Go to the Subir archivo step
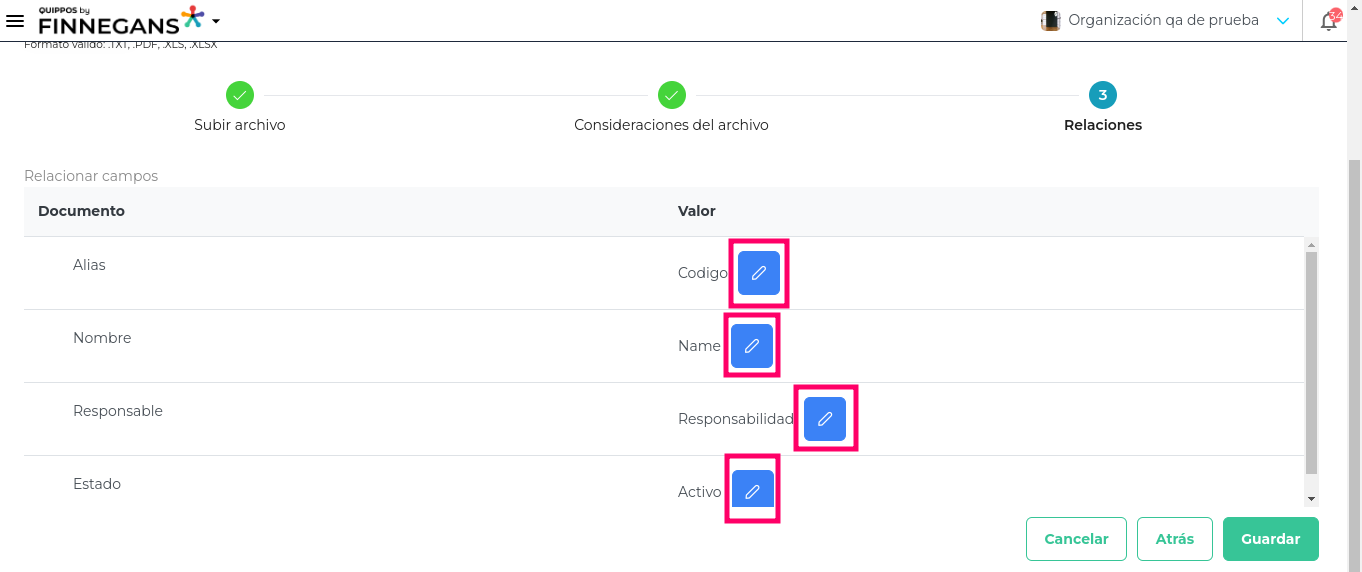Screen dimensions: 1362x572 (x=240, y=96)
